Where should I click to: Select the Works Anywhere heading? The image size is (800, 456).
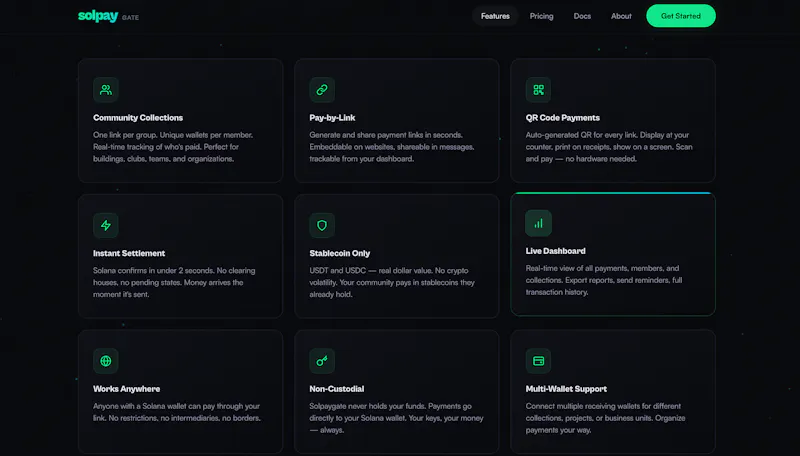126,389
